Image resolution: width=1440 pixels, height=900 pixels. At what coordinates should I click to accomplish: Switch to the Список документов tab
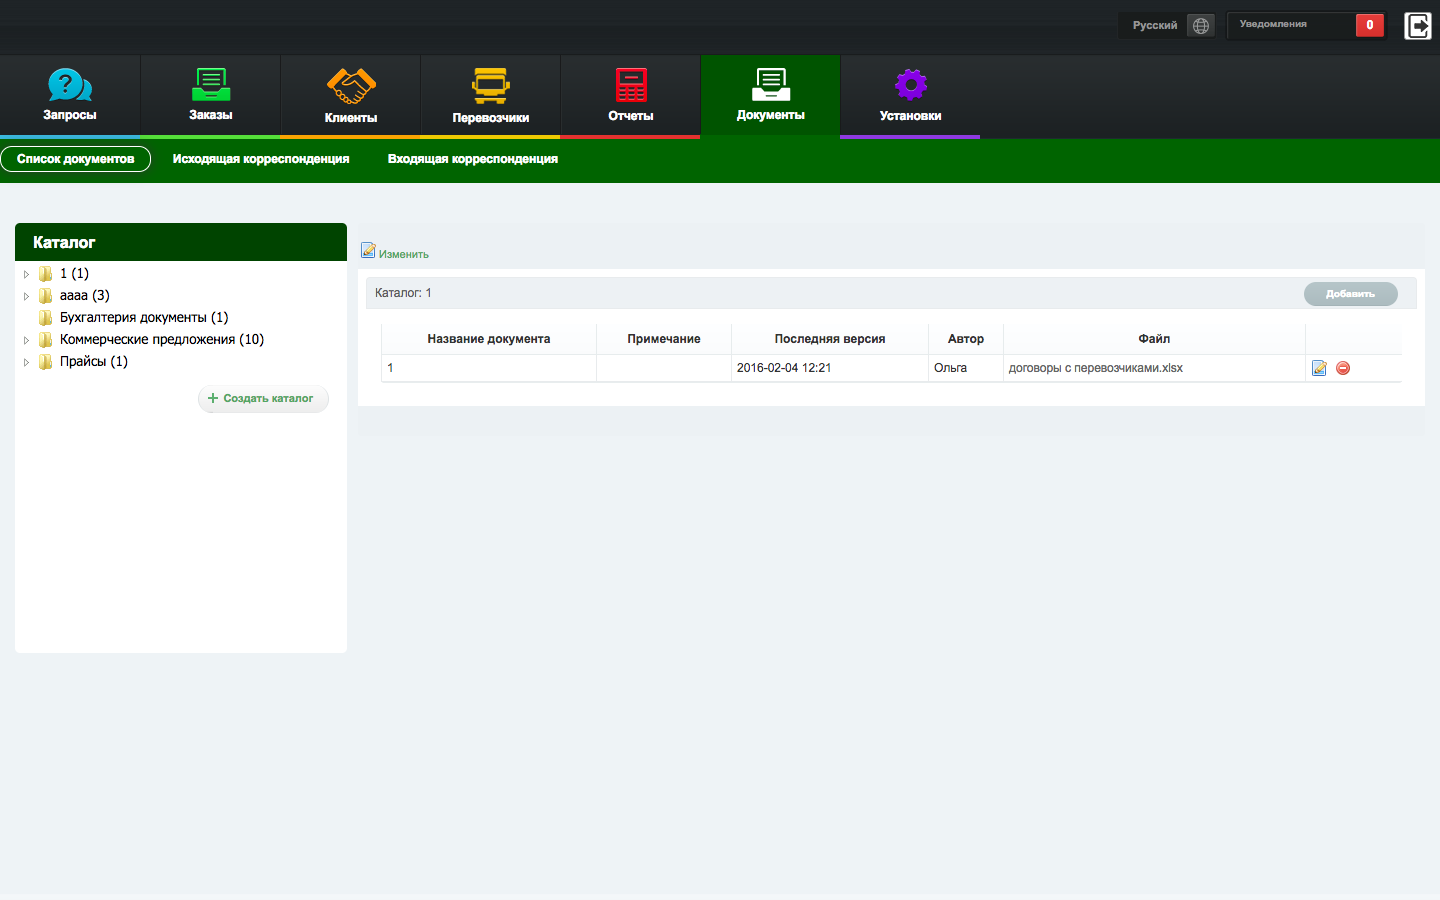tap(76, 159)
